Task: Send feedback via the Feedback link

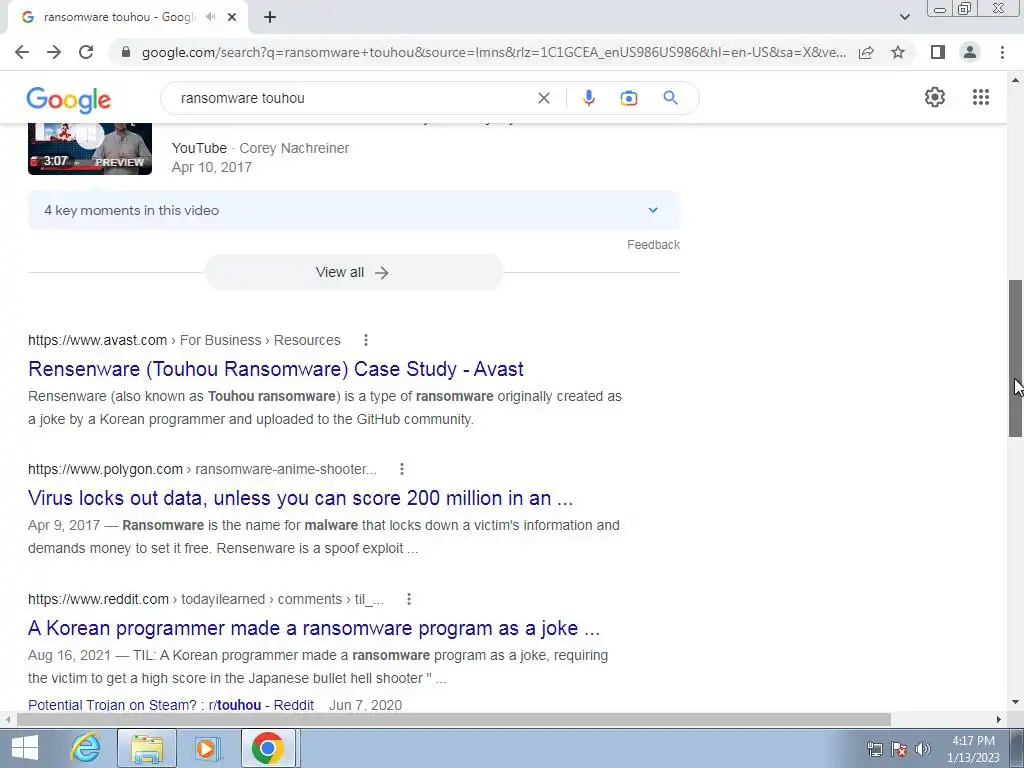Action: (x=653, y=245)
